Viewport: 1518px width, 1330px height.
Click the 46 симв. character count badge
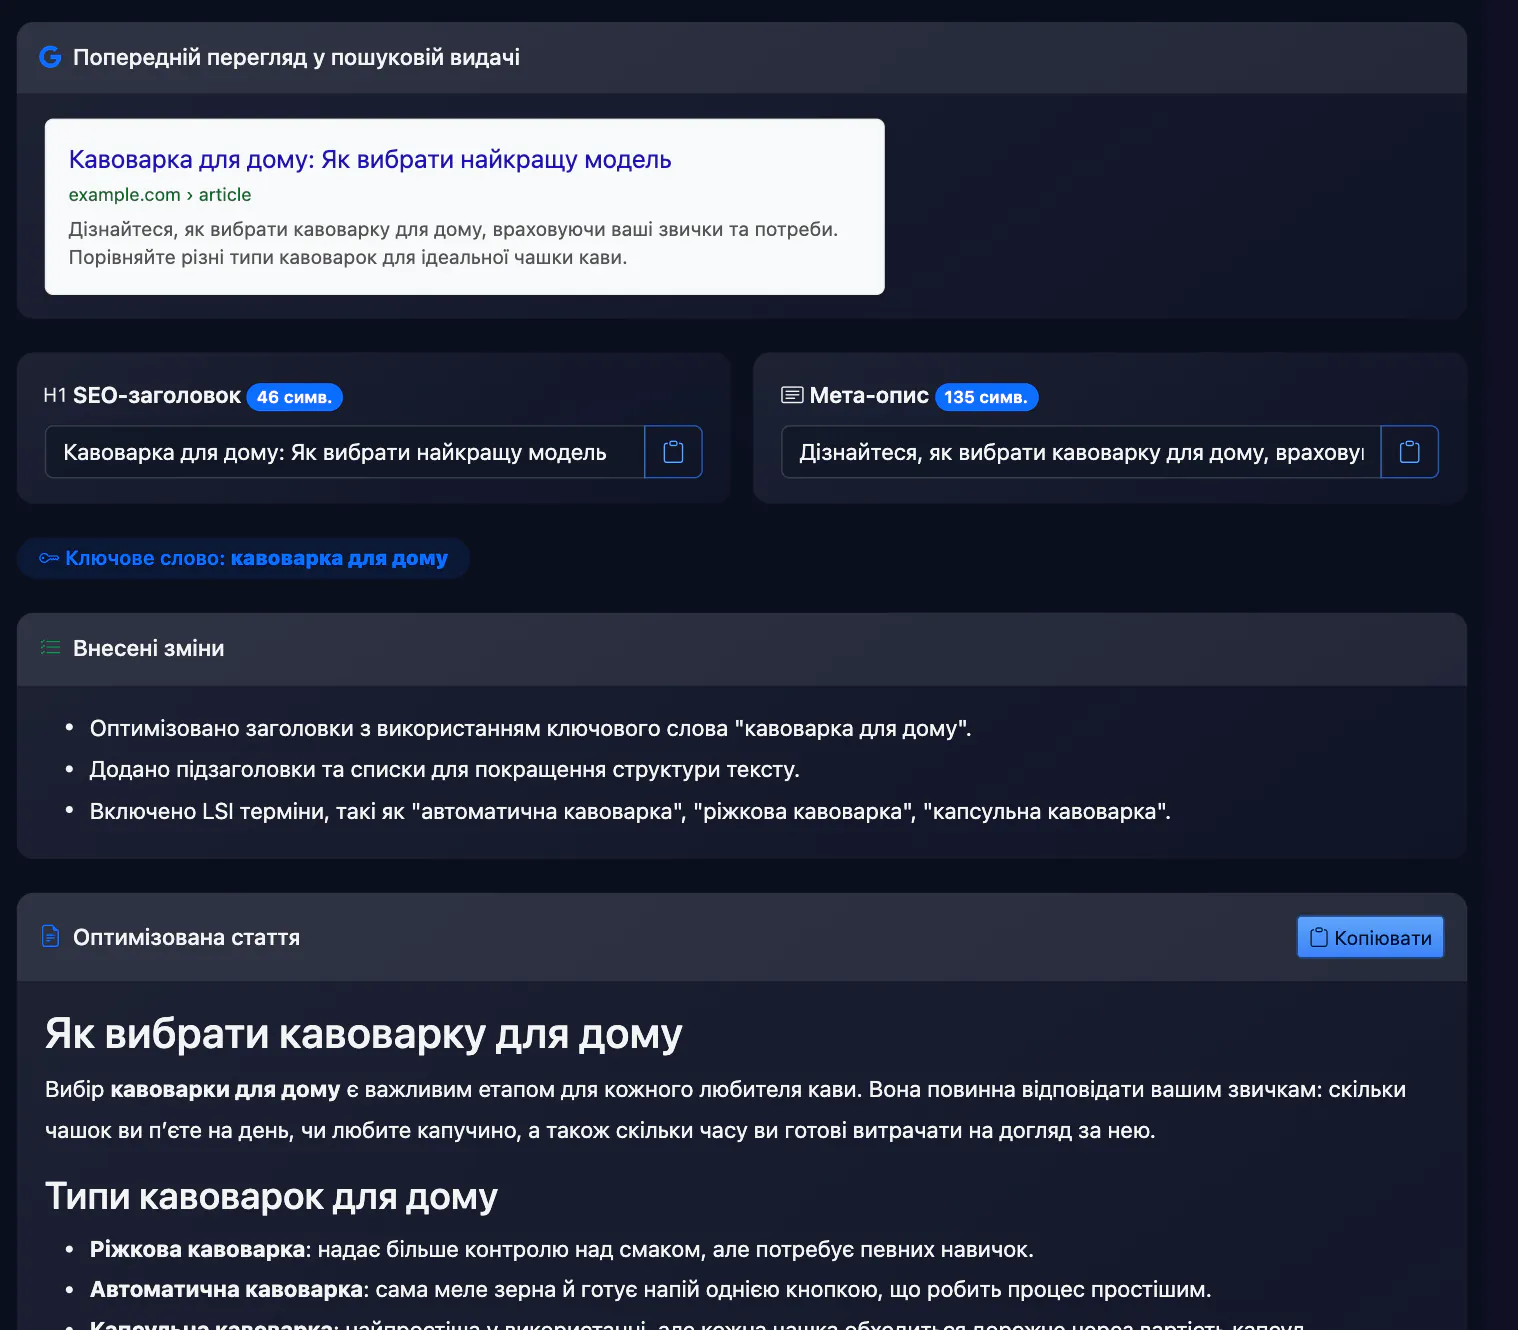coord(294,397)
